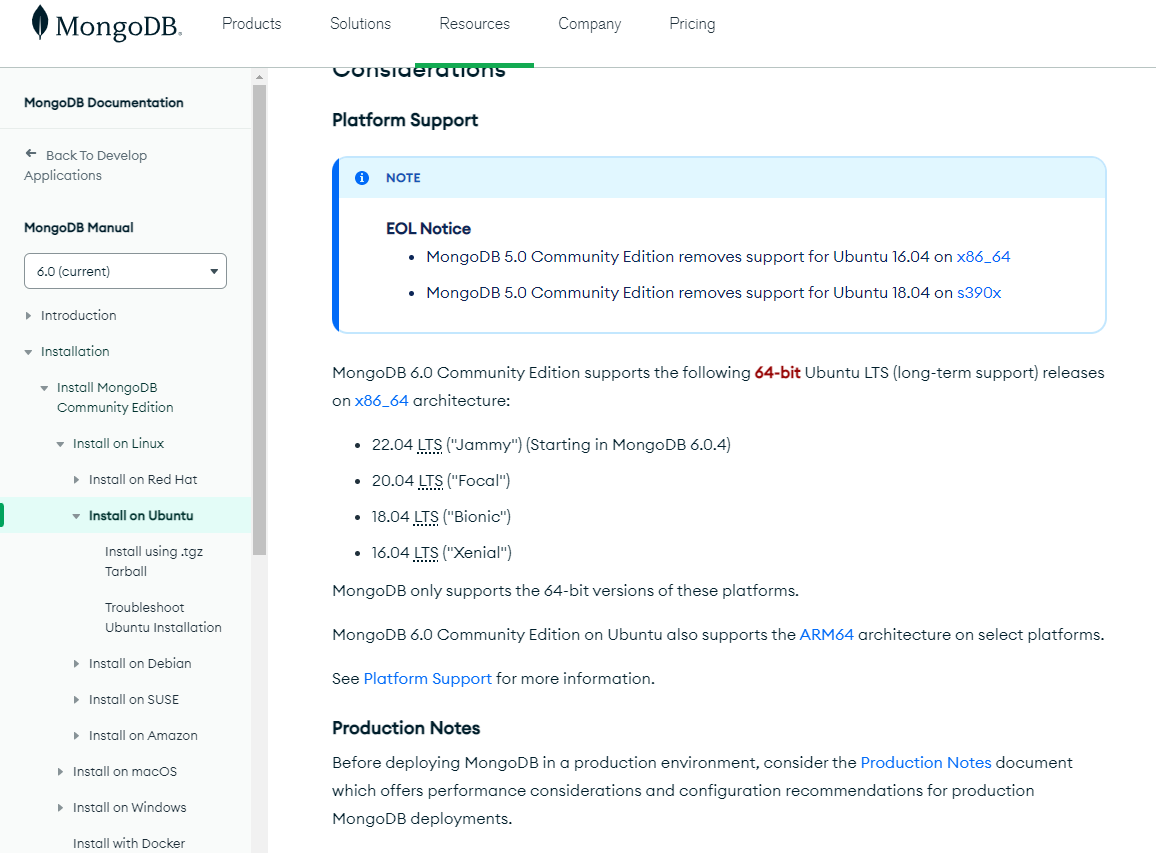Viewport: 1156px width, 853px height.
Task: Expand the Install on macOS arrow
Action: pos(60,772)
